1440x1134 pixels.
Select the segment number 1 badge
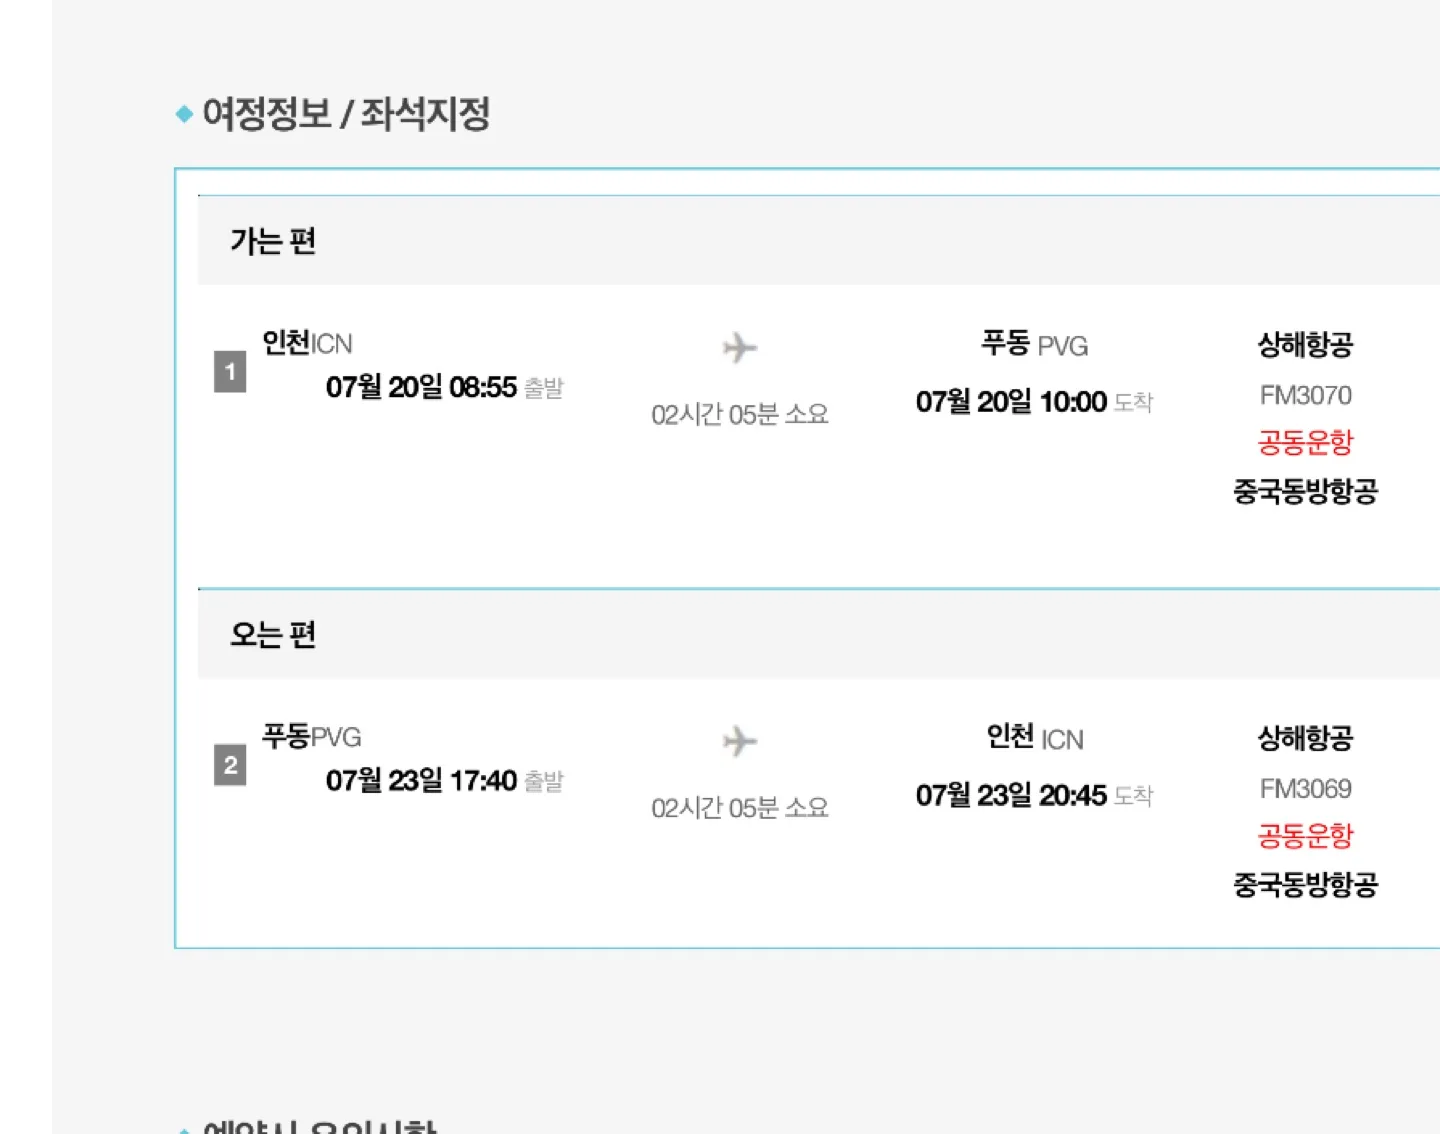(x=230, y=372)
